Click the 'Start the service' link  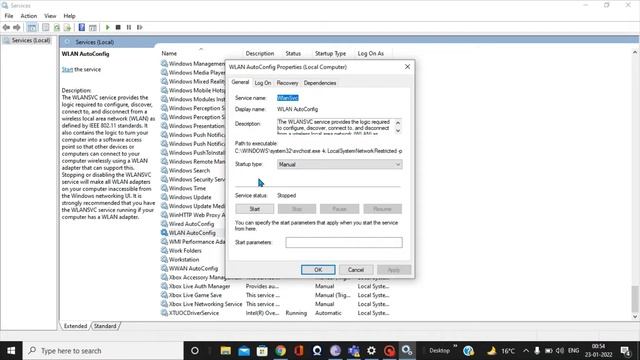67,69
